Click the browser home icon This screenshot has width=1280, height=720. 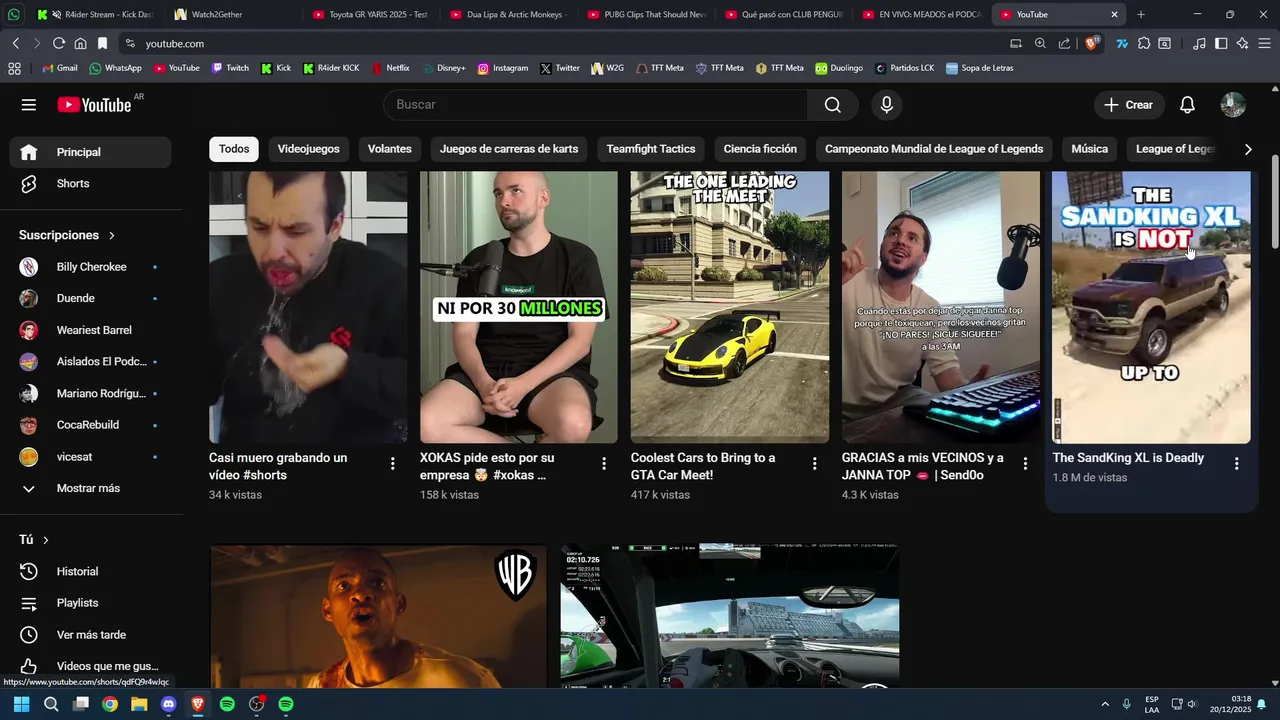click(81, 44)
